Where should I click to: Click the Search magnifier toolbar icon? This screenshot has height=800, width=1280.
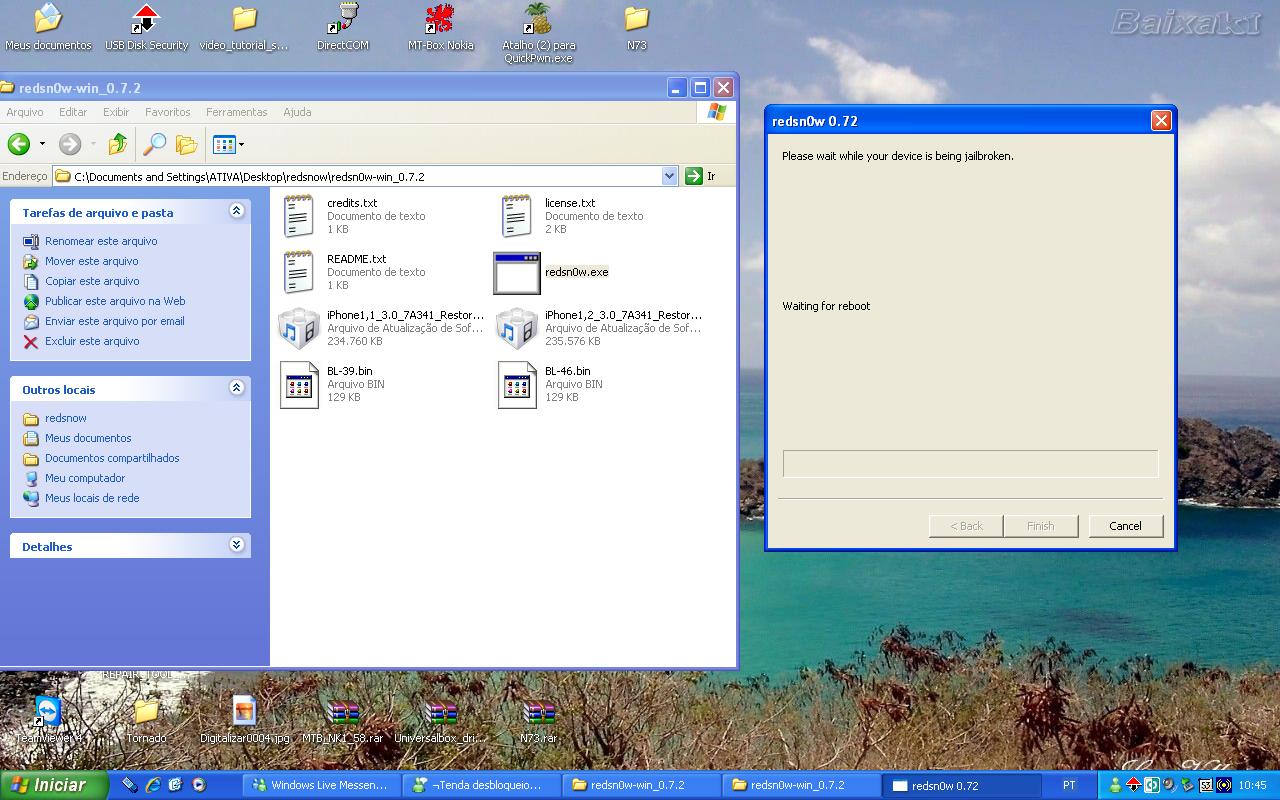pos(154,144)
